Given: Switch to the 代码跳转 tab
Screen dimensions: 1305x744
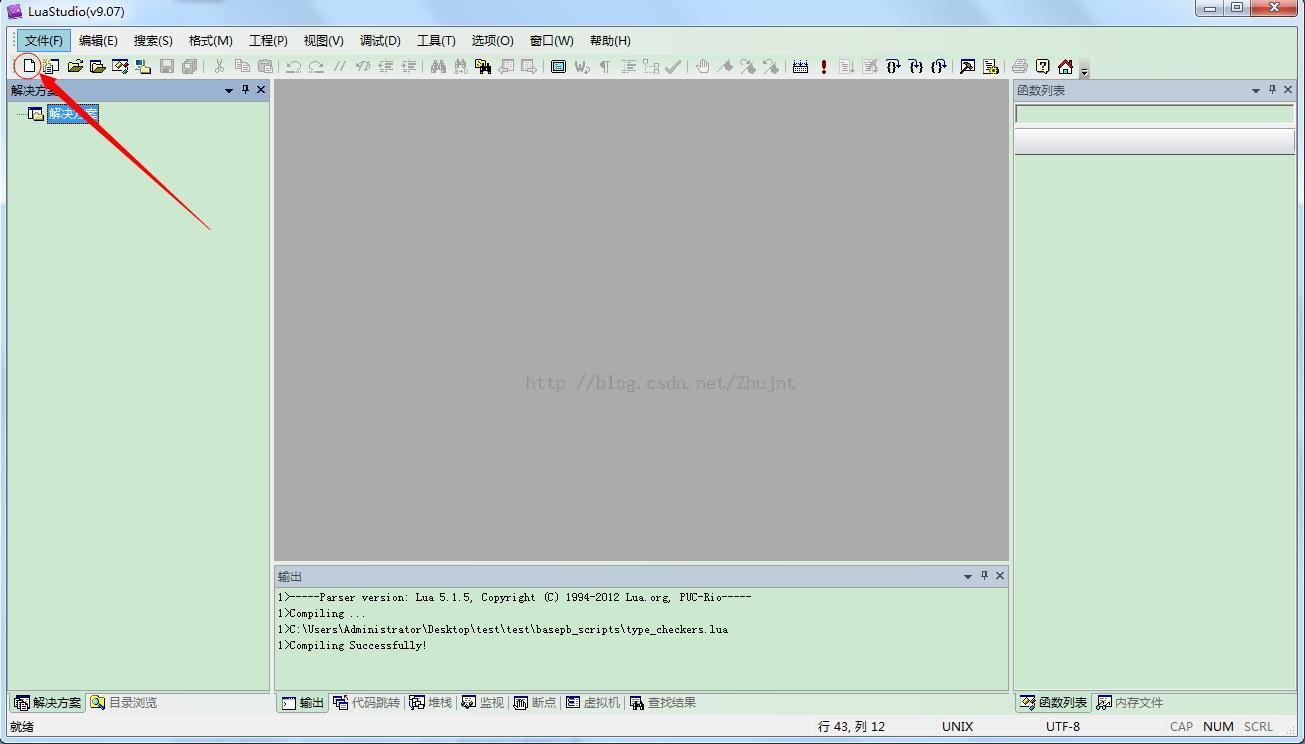Looking at the screenshot, I should click(367, 703).
